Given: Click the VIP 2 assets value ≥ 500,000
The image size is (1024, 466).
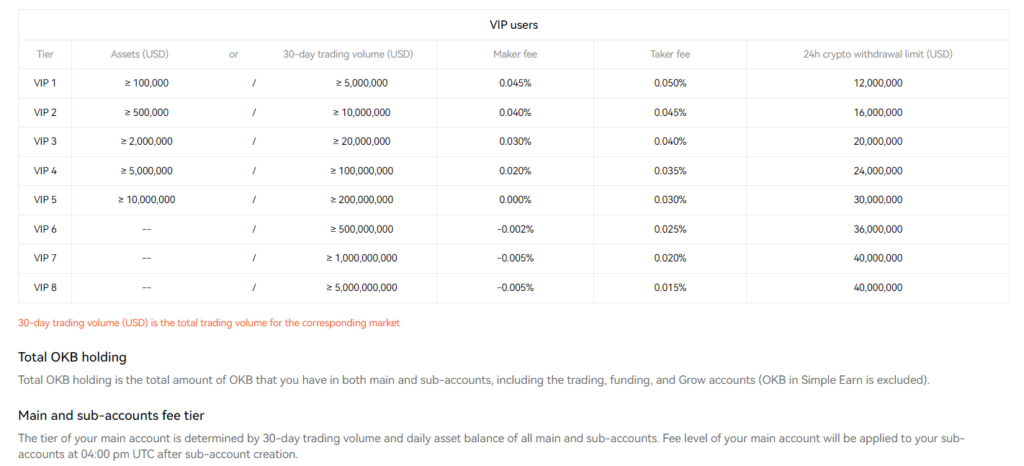Looking at the screenshot, I should click(146, 112).
